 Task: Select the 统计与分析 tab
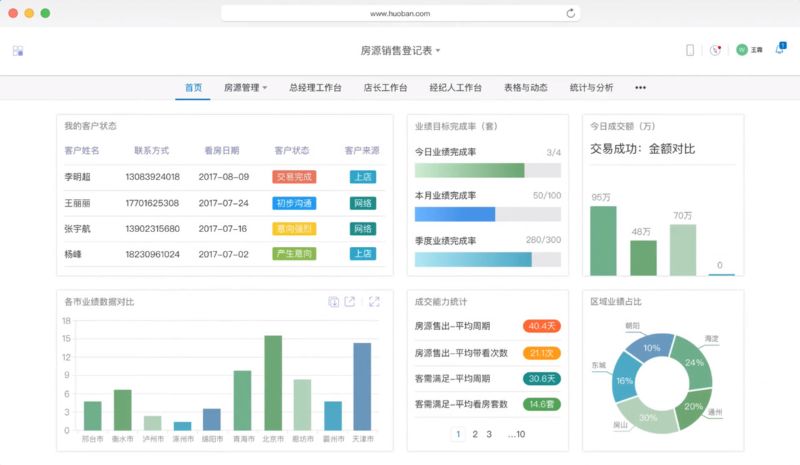[x=591, y=88]
